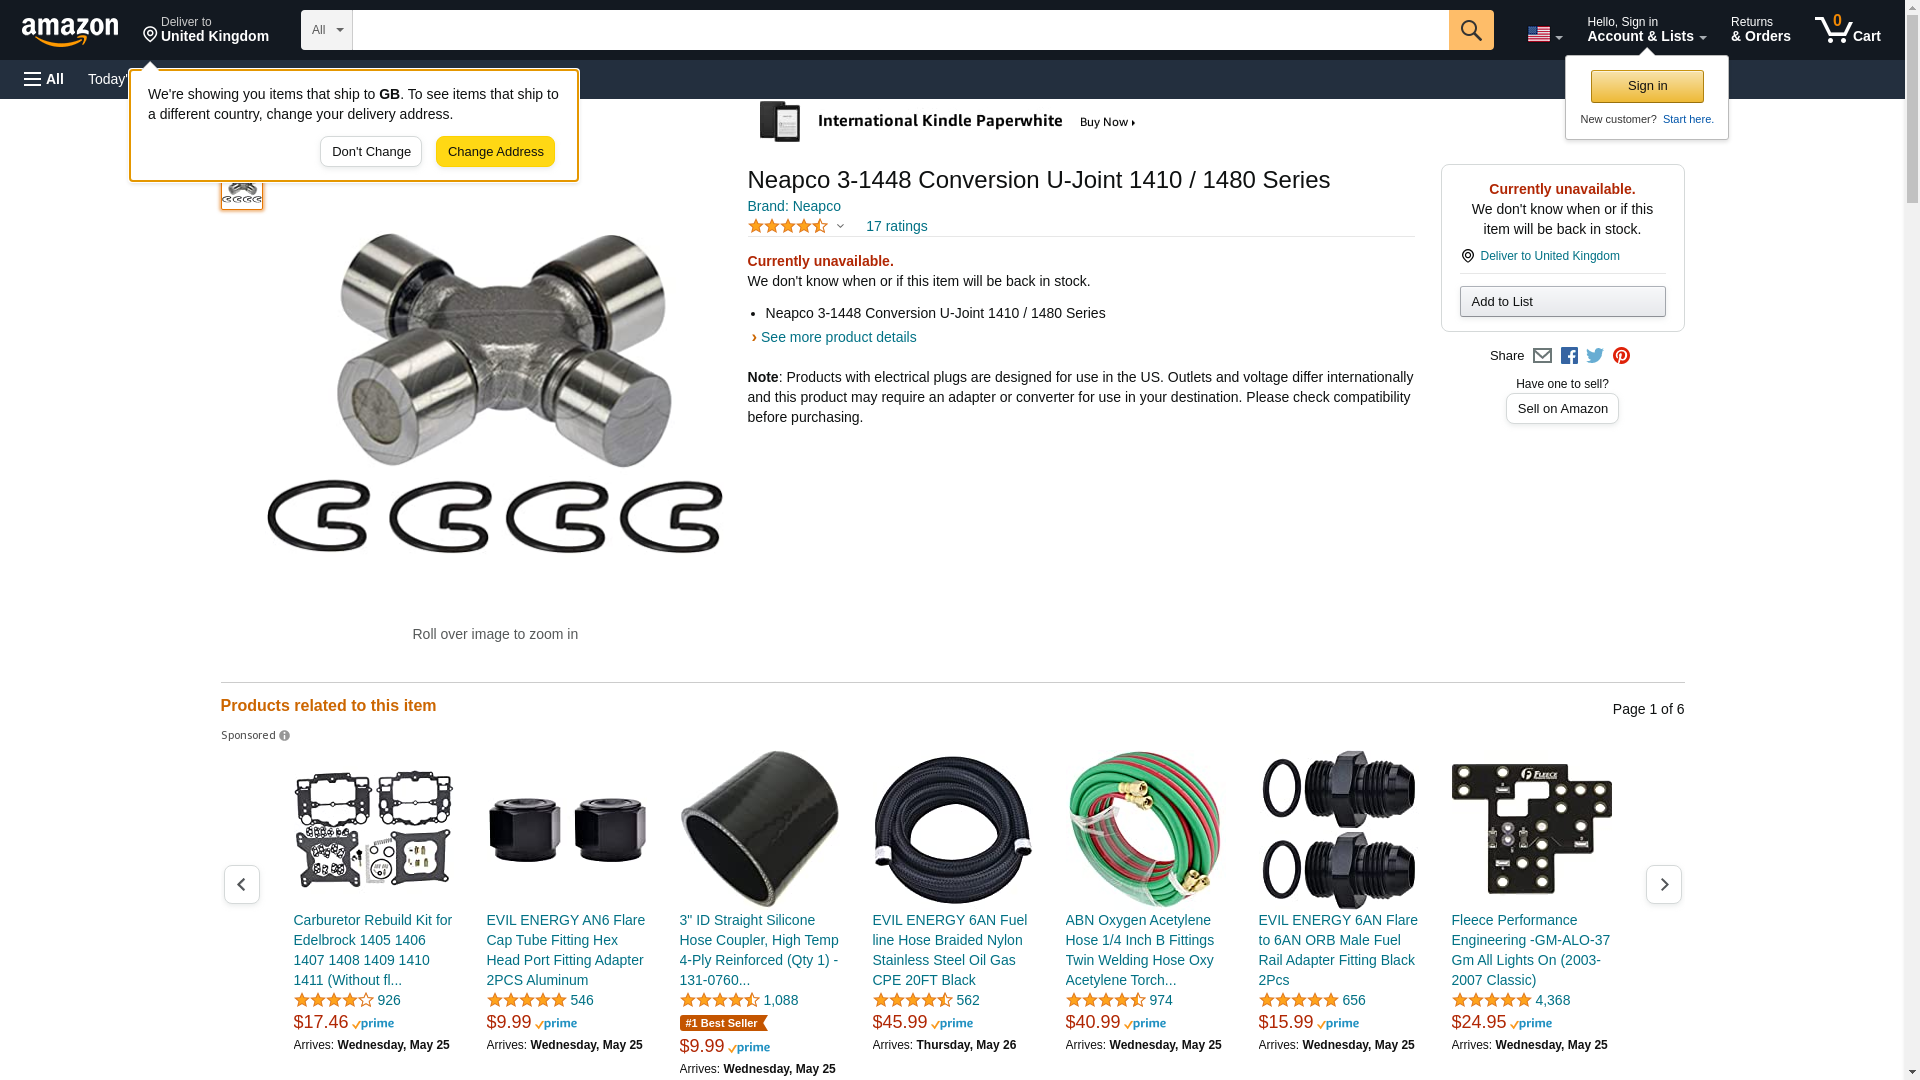
Task: Click the Amazon logo
Action: click(70, 31)
